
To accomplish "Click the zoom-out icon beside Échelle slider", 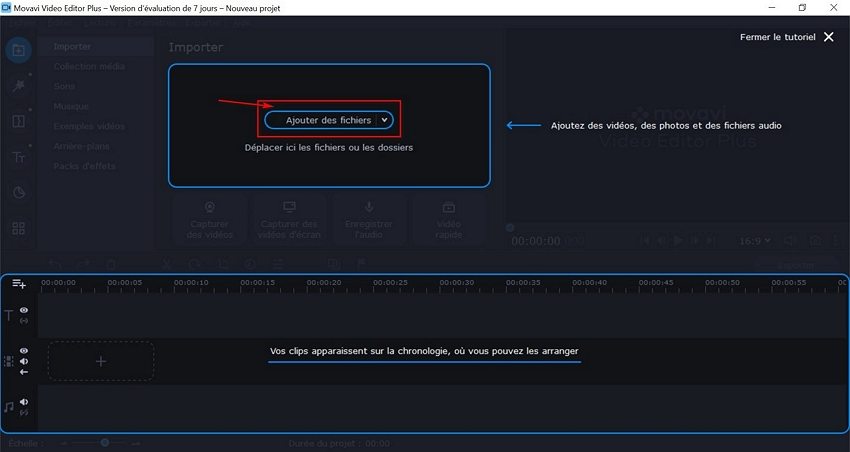I will coord(64,443).
